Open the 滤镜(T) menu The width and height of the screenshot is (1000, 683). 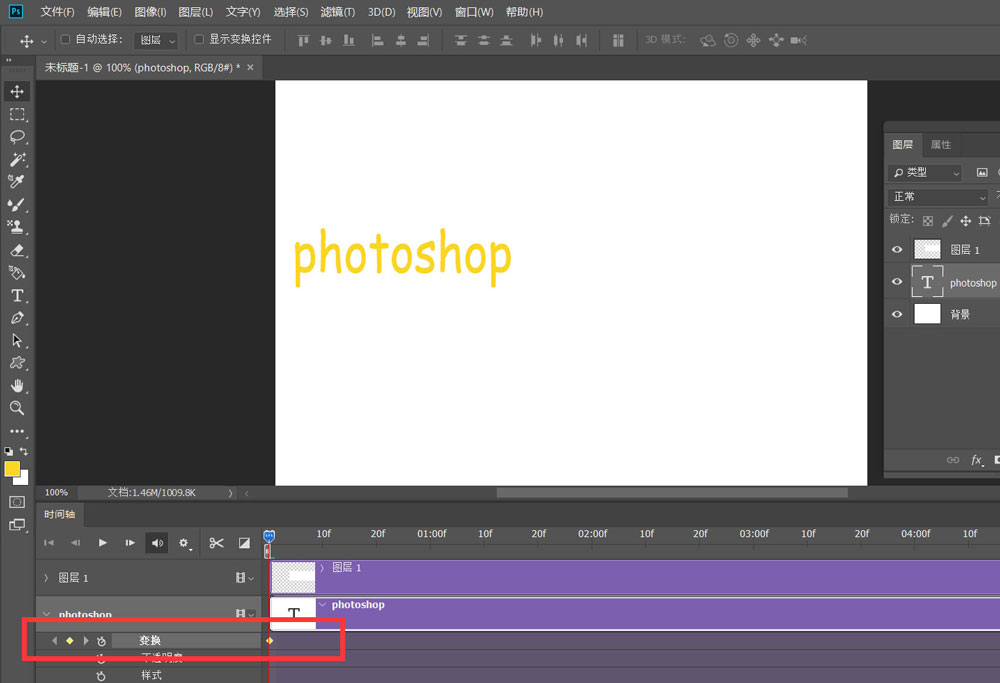tap(337, 12)
